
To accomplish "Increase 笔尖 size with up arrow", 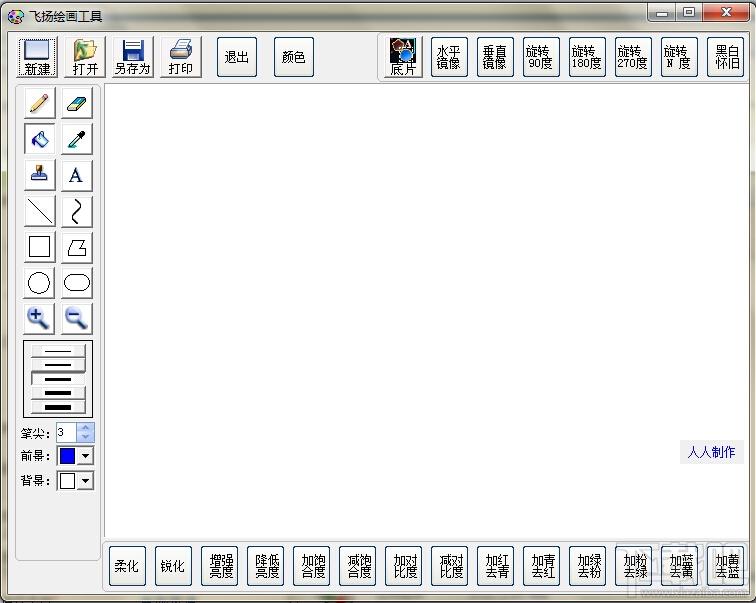I will [x=86, y=427].
